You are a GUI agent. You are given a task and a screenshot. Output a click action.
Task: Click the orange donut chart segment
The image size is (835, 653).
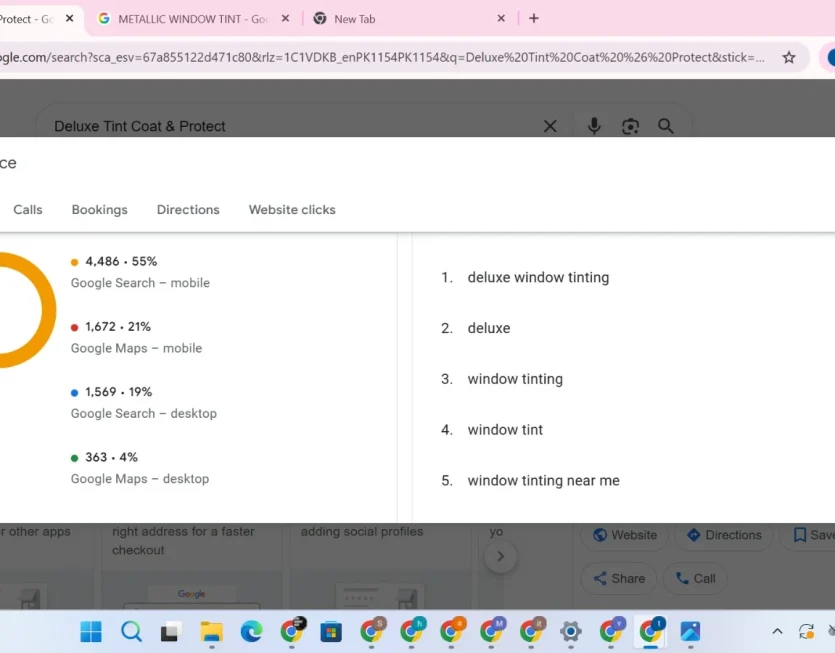(x=48, y=311)
